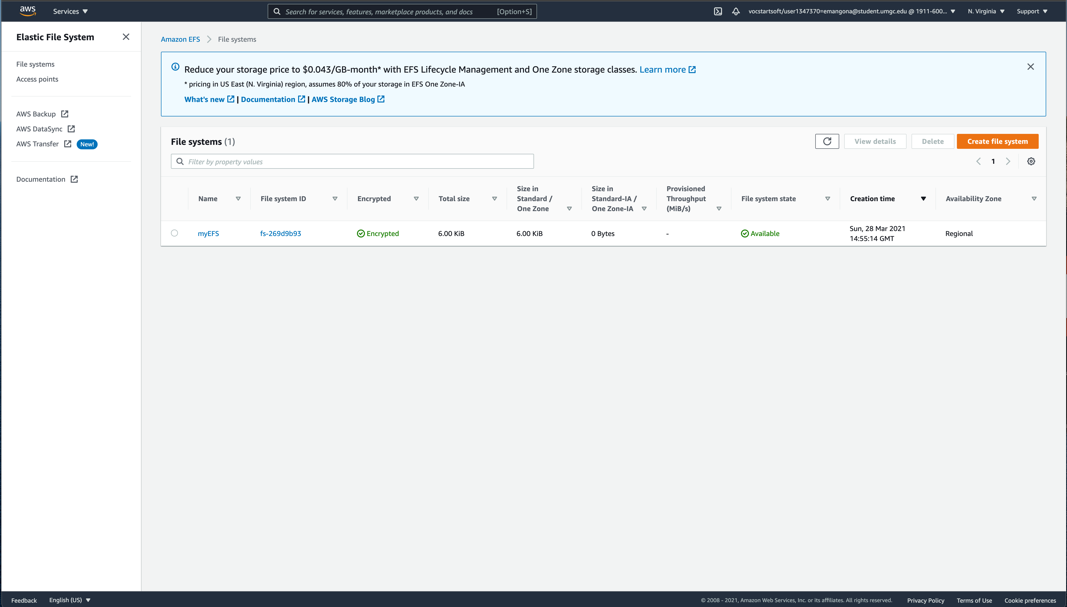Sort by Size in Standard / One Zone
The height and width of the screenshot is (607, 1067).
569,209
